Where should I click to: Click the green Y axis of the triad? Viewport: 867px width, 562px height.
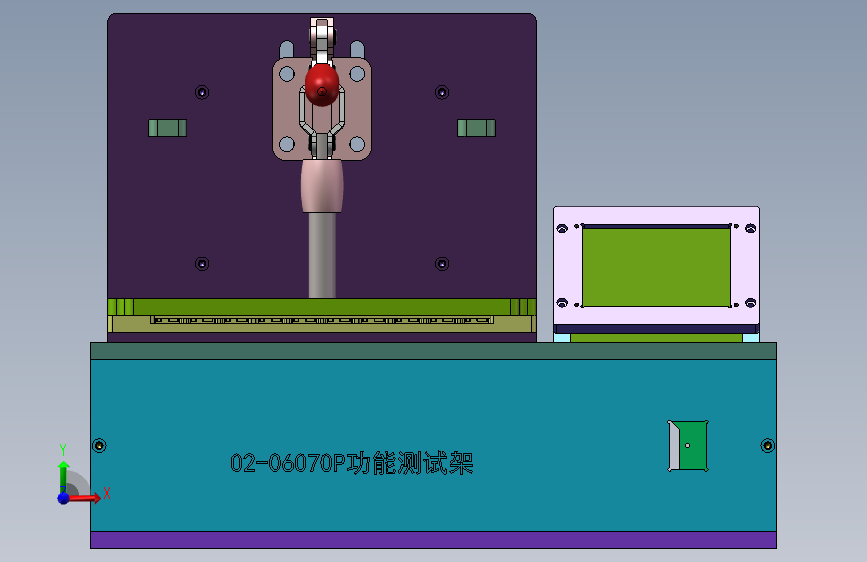pos(63,477)
